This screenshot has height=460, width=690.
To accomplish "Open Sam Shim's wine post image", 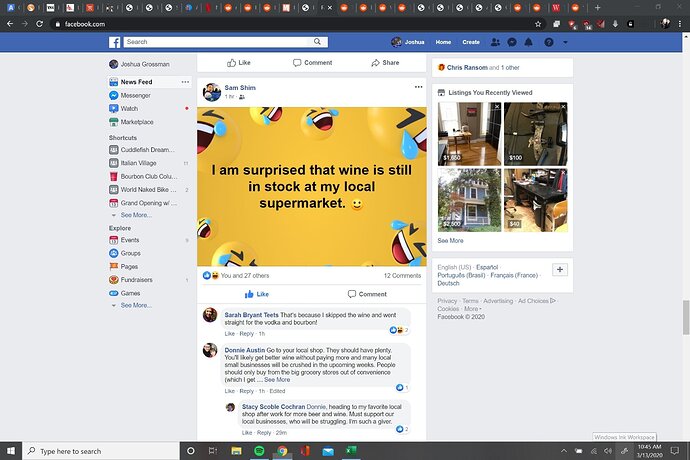I will click(312, 187).
